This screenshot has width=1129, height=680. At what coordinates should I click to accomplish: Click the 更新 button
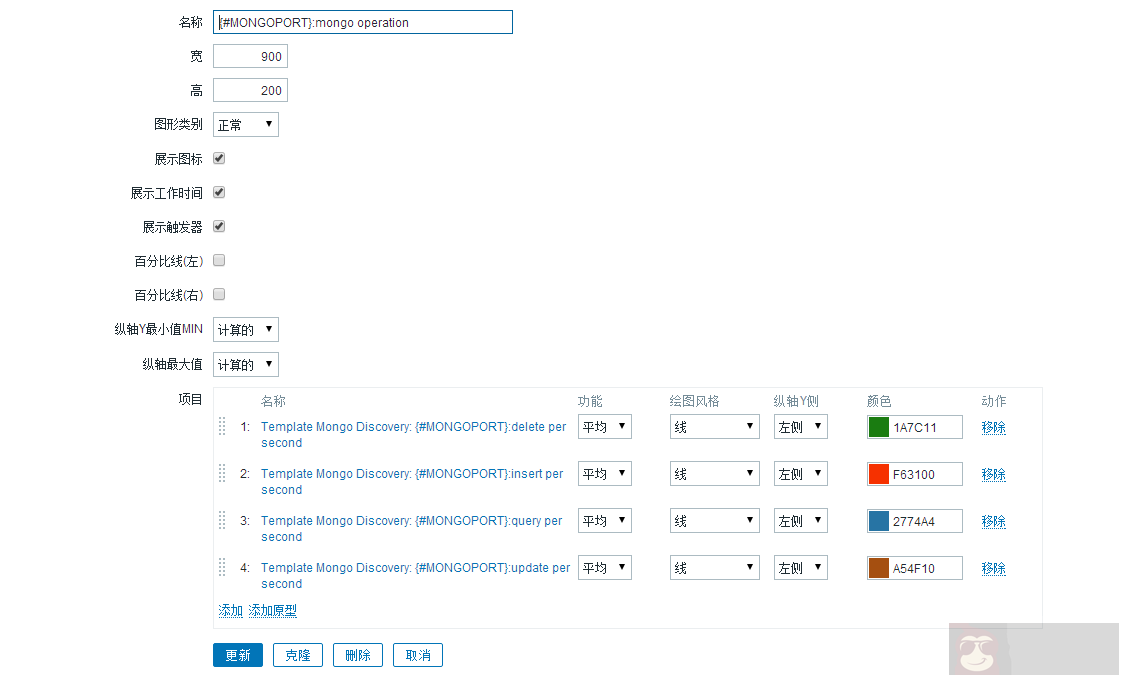click(x=238, y=655)
